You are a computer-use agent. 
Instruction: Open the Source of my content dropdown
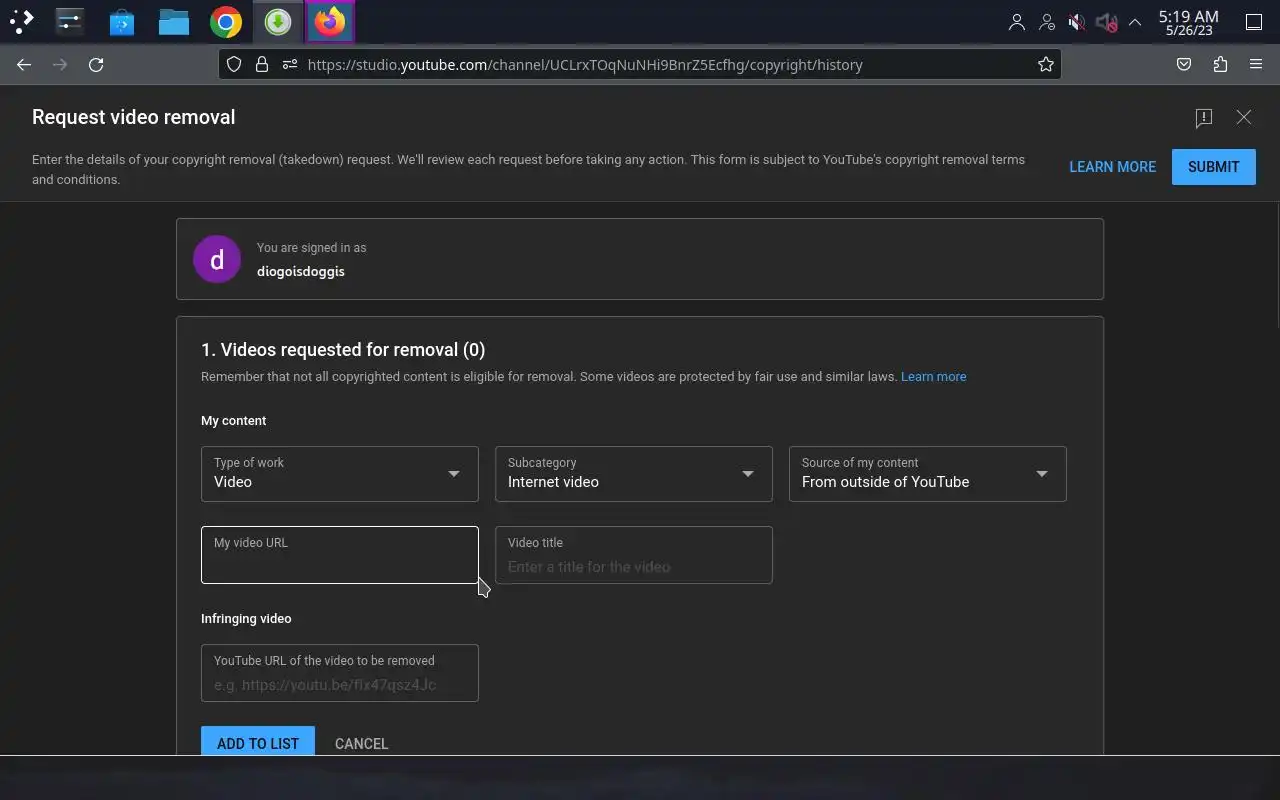(x=928, y=474)
